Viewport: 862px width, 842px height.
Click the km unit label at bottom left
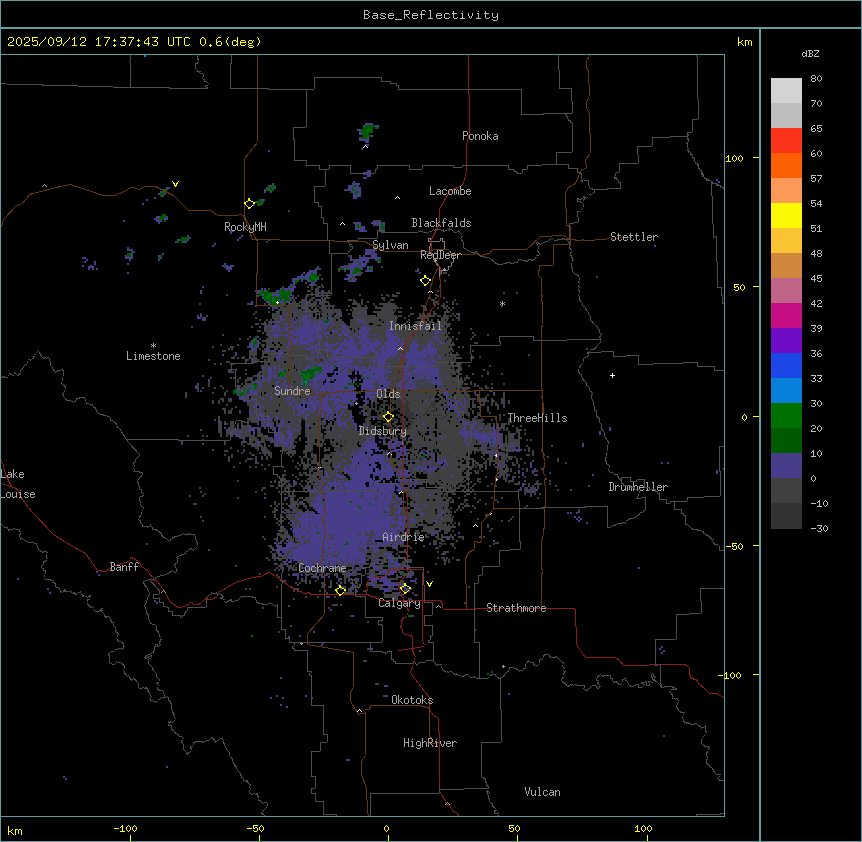(15, 830)
